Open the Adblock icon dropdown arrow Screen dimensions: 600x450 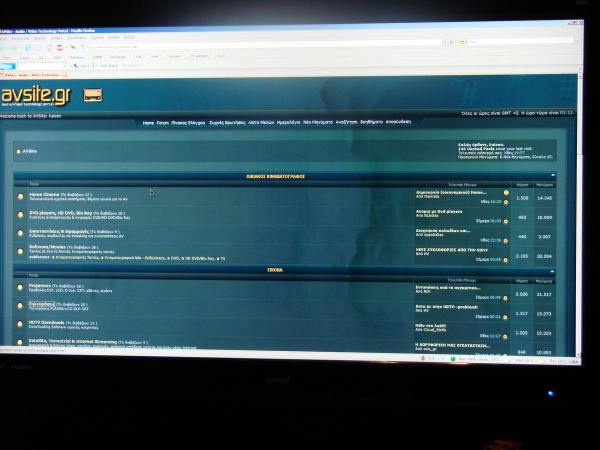coord(65,48)
